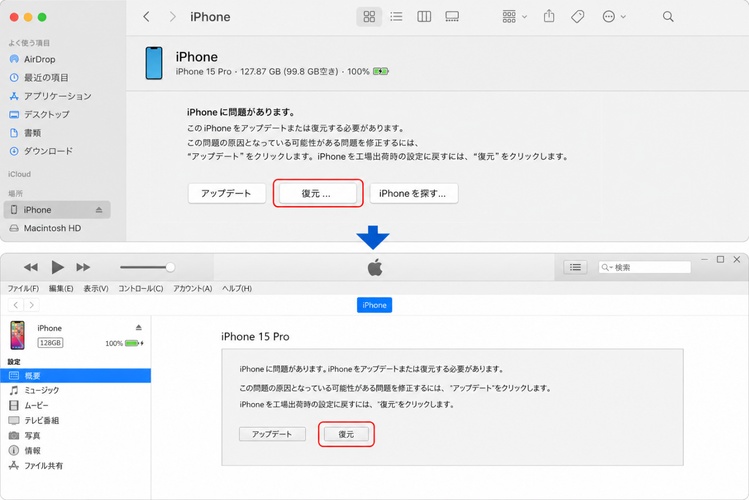Open 最近の項目 in Finder sidebar
The image size is (749, 500).
tap(39, 77)
